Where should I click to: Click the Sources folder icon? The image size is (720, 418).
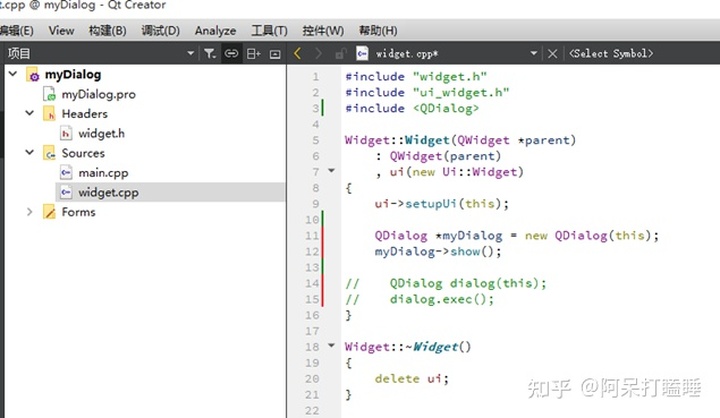49,153
